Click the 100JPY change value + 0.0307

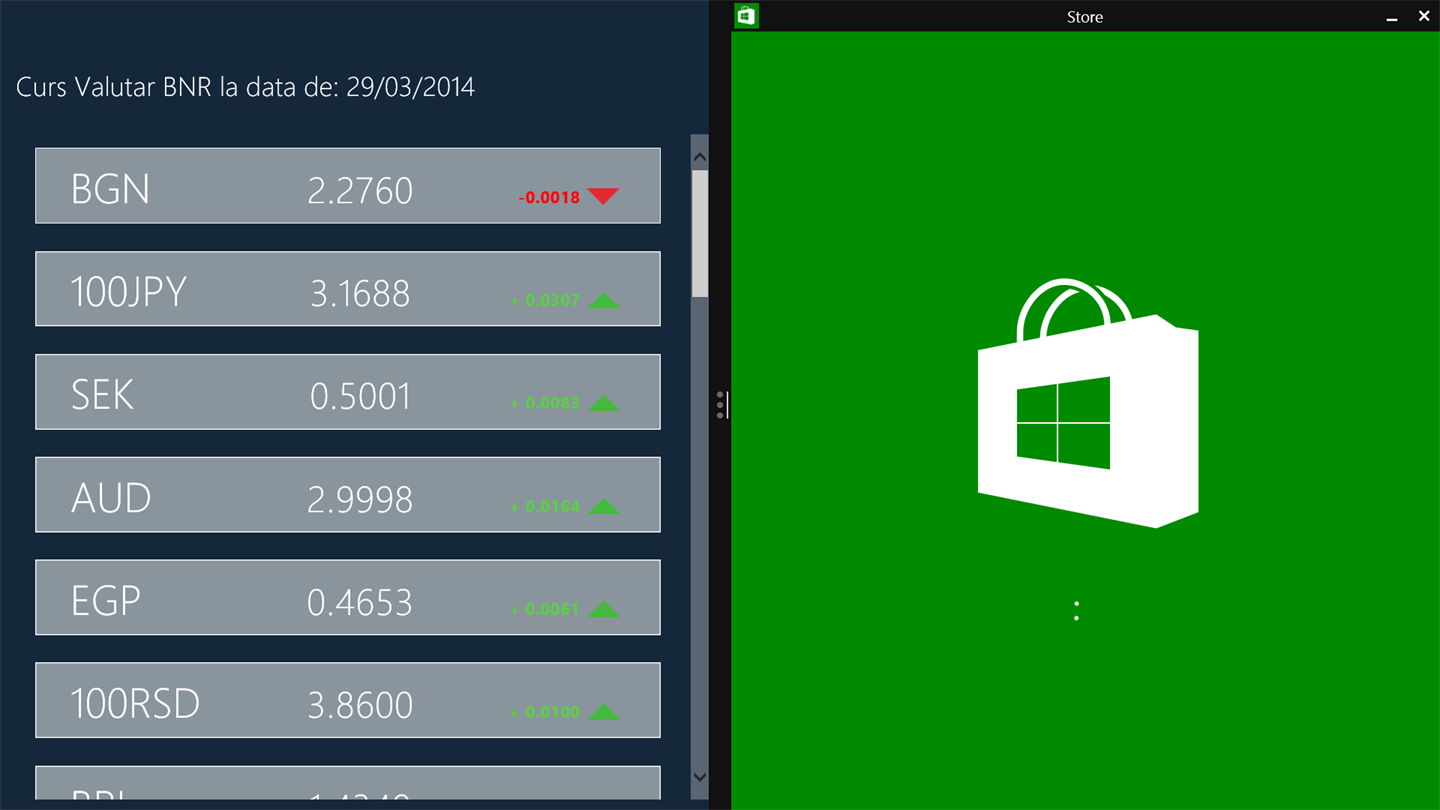pyautogui.click(x=545, y=300)
